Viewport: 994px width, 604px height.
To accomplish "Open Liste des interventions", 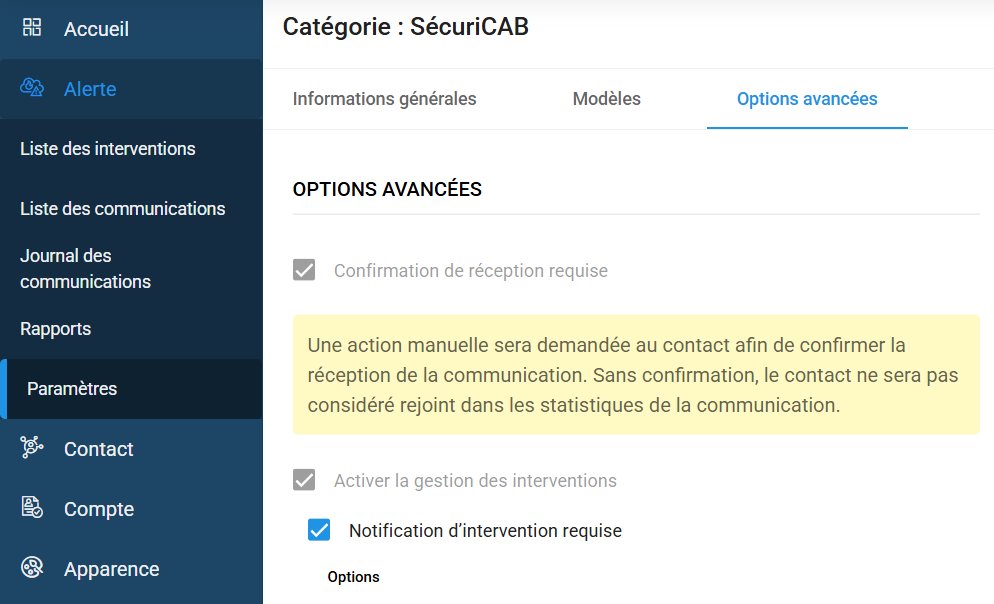I will tap(108, 149).
